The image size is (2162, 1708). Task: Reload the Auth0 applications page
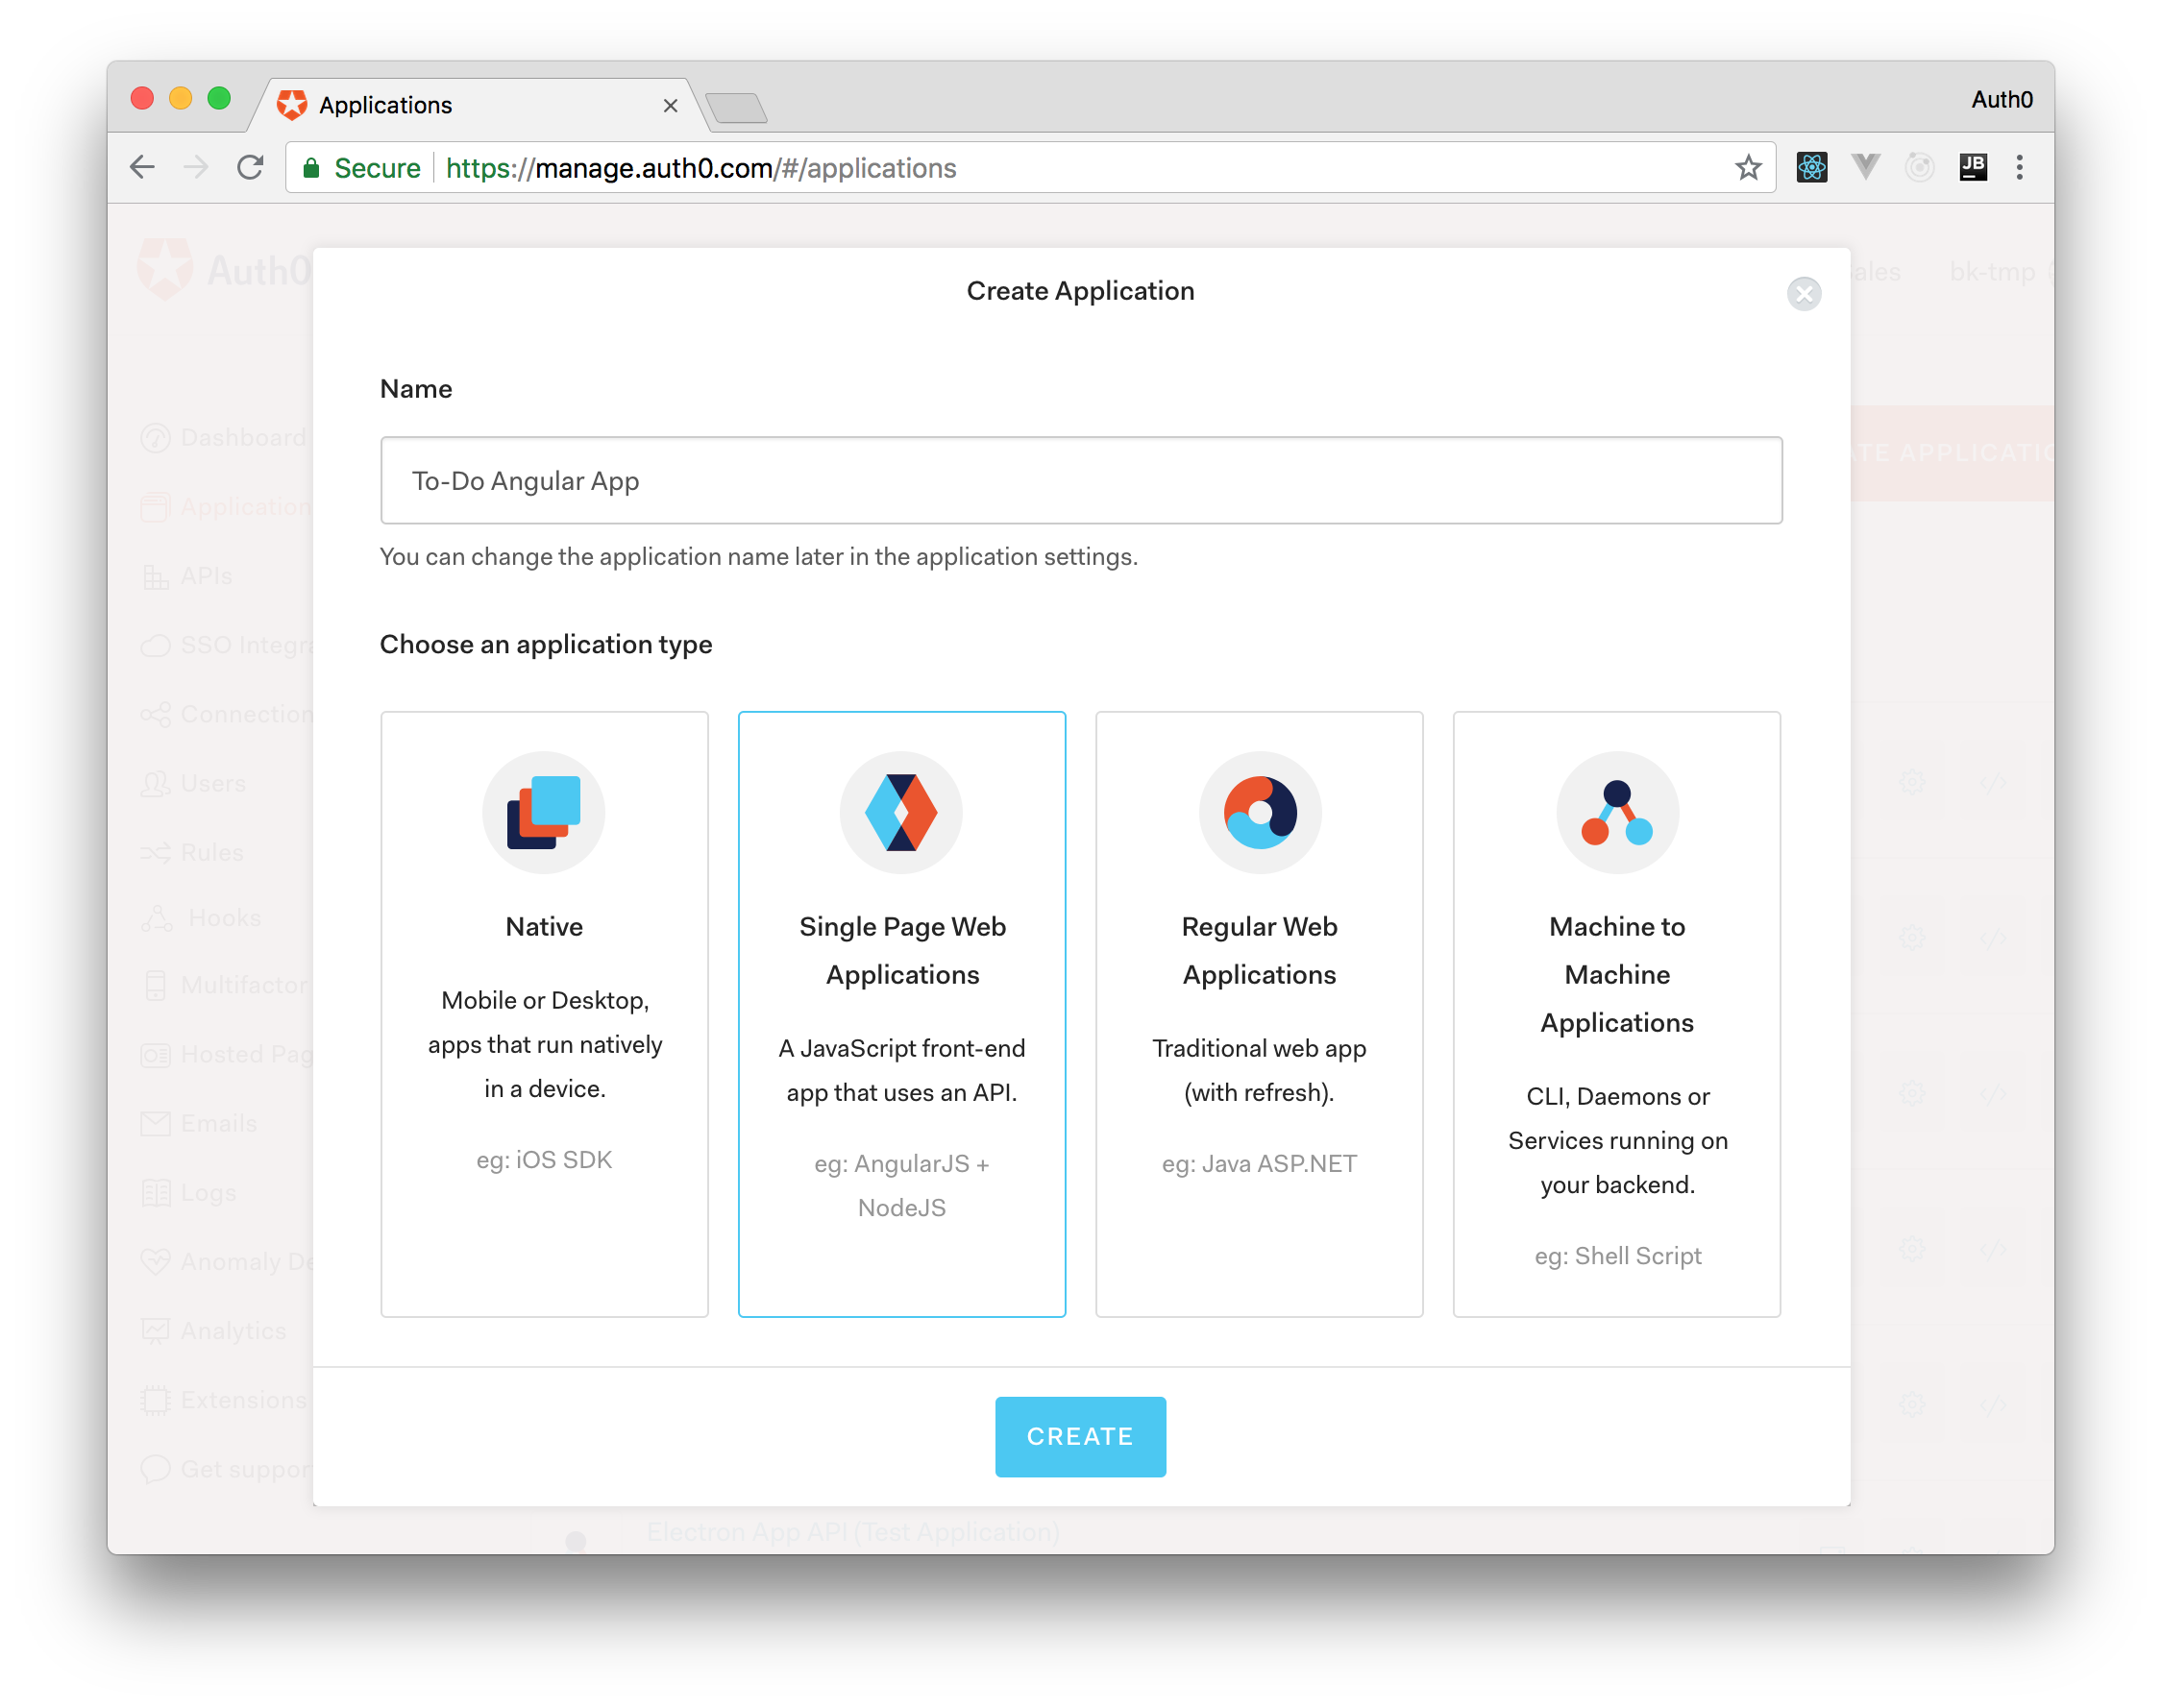249,167
